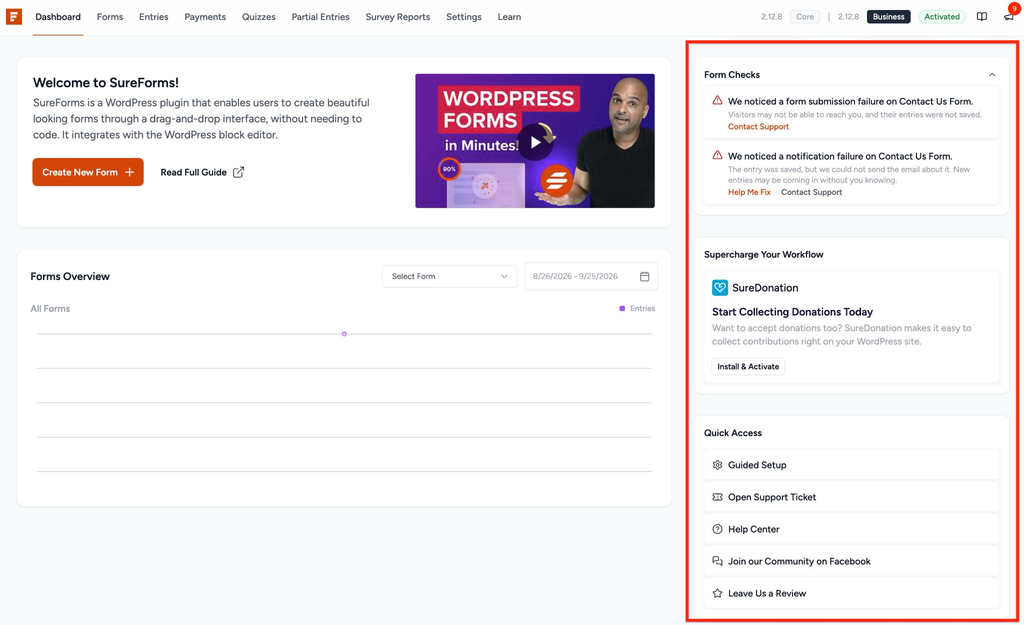
Task: Collapse the Form Checks panel
Action: [992, 74]
